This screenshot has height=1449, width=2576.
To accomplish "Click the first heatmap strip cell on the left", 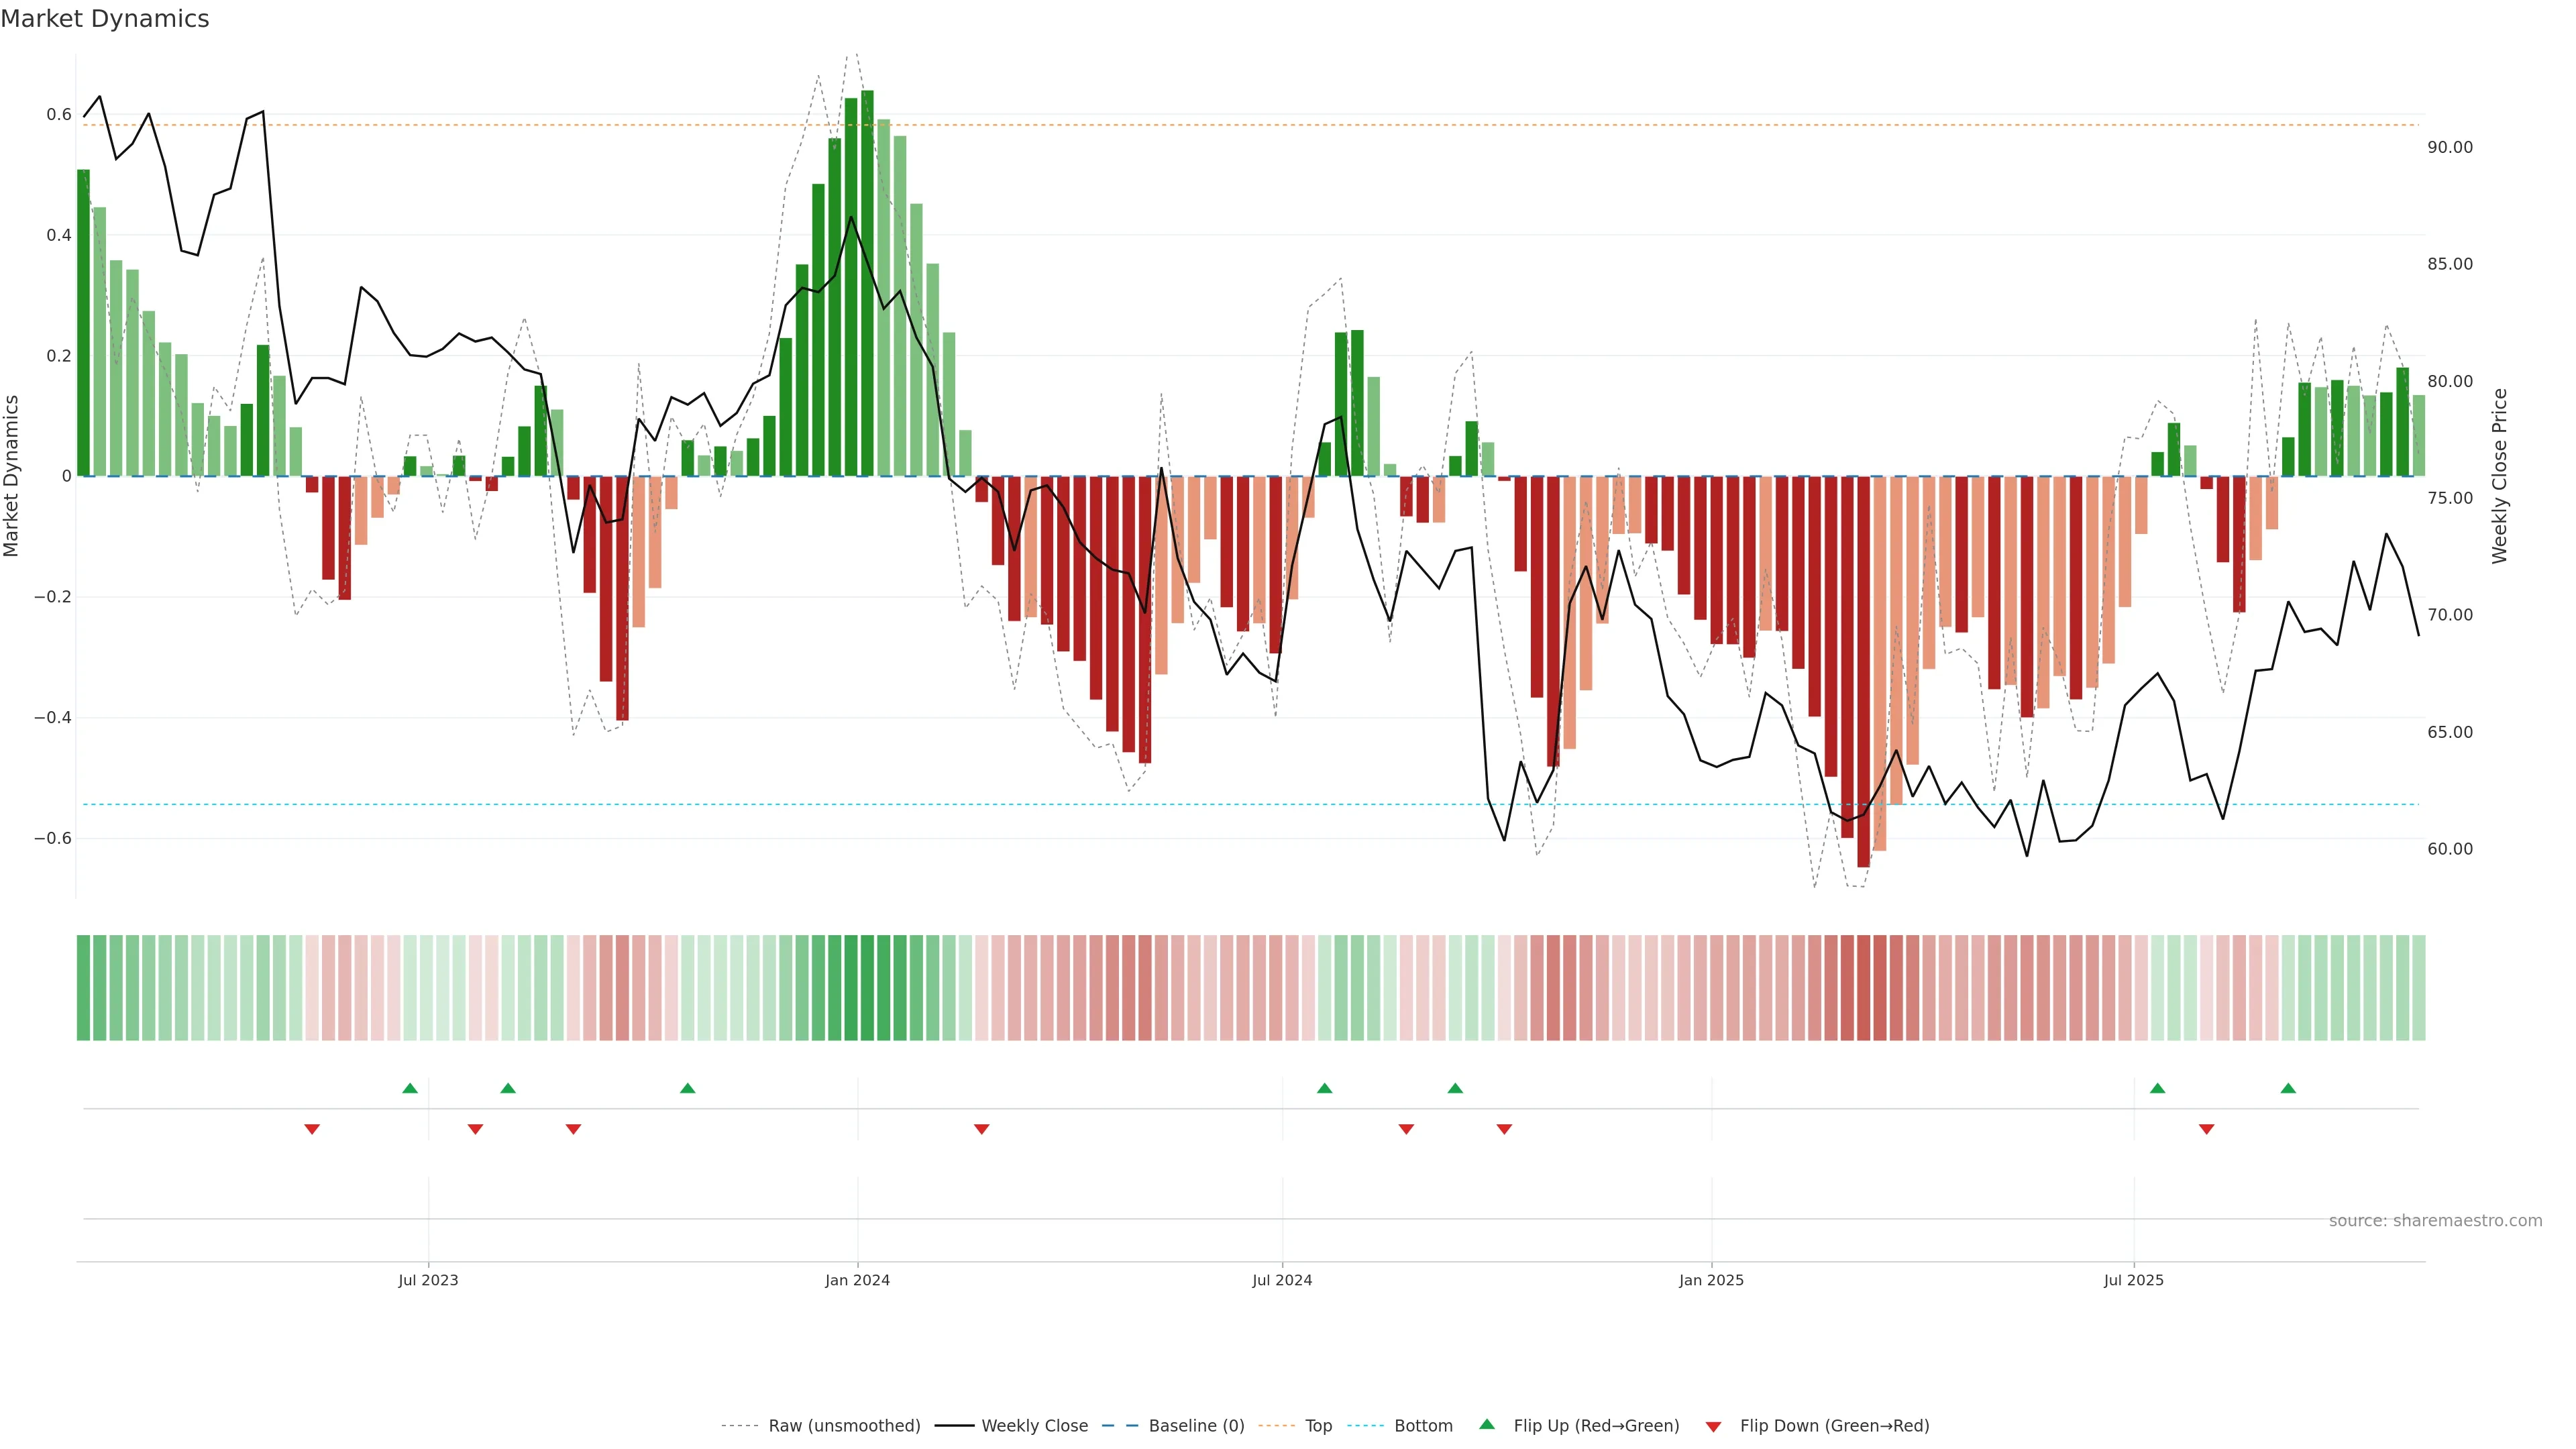I will [83, 988].
